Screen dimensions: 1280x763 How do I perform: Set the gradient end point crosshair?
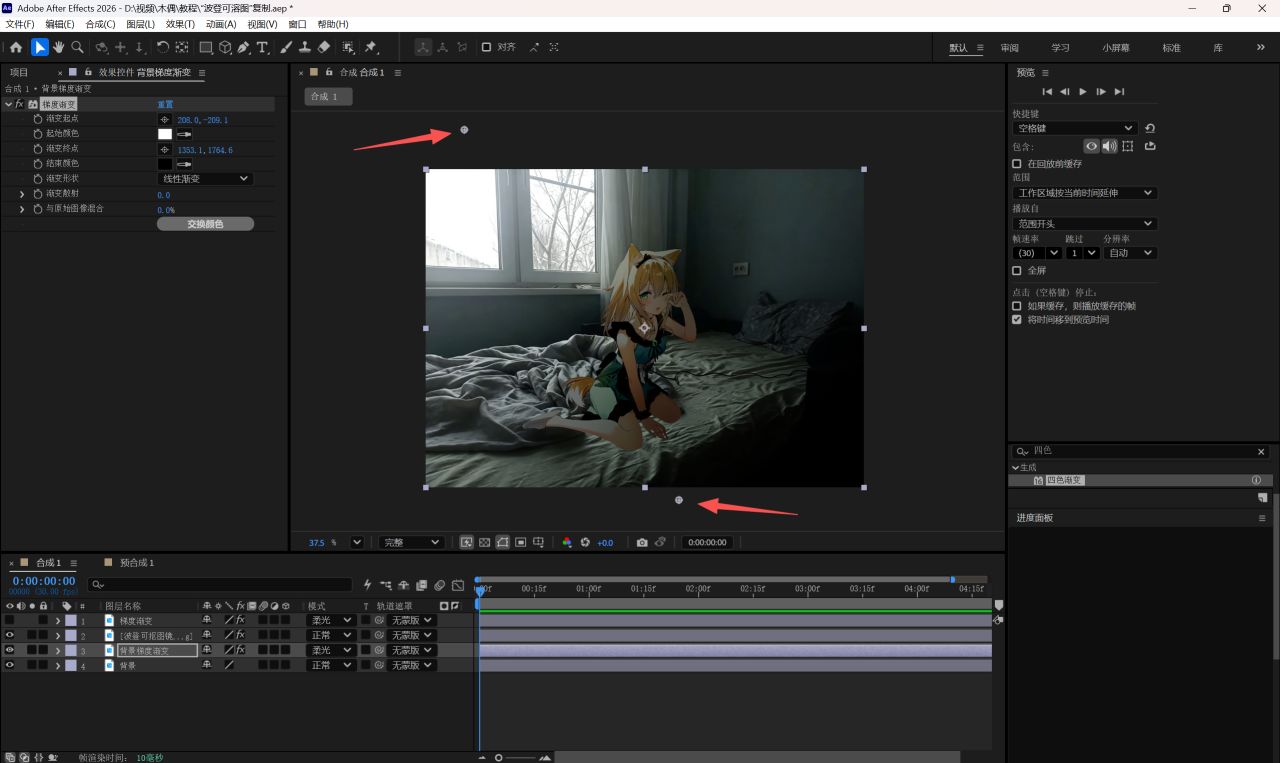(165, 149)
